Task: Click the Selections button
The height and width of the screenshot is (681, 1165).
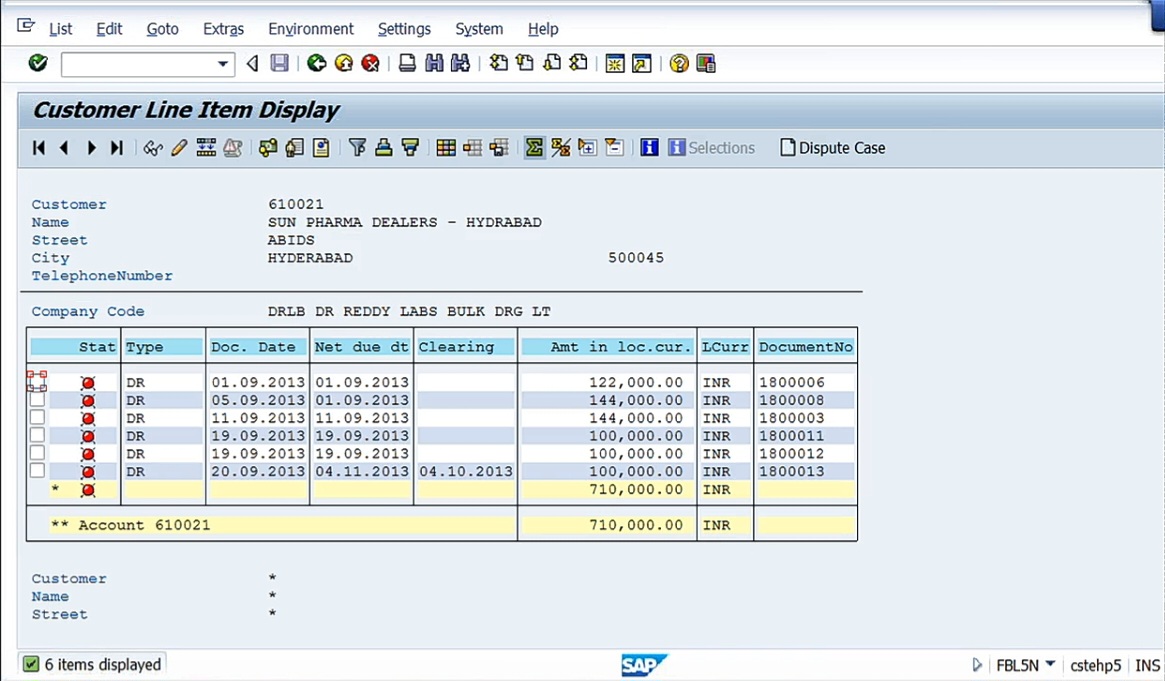Action: point(712,148)
